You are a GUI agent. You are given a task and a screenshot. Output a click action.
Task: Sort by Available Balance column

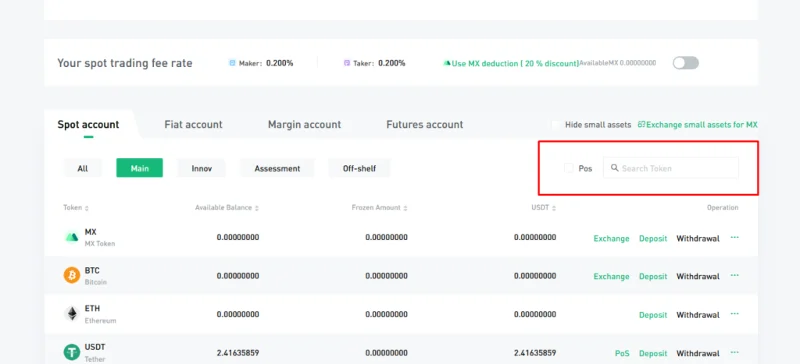[227, 208]
